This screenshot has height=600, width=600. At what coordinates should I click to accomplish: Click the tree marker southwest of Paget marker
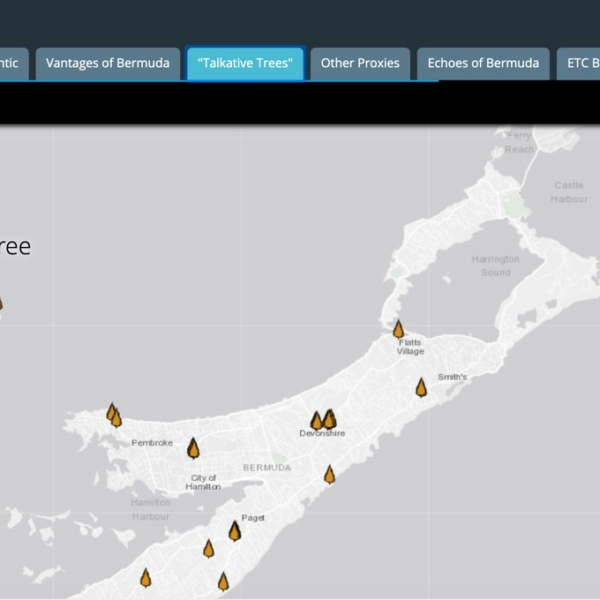pos(208,548)
